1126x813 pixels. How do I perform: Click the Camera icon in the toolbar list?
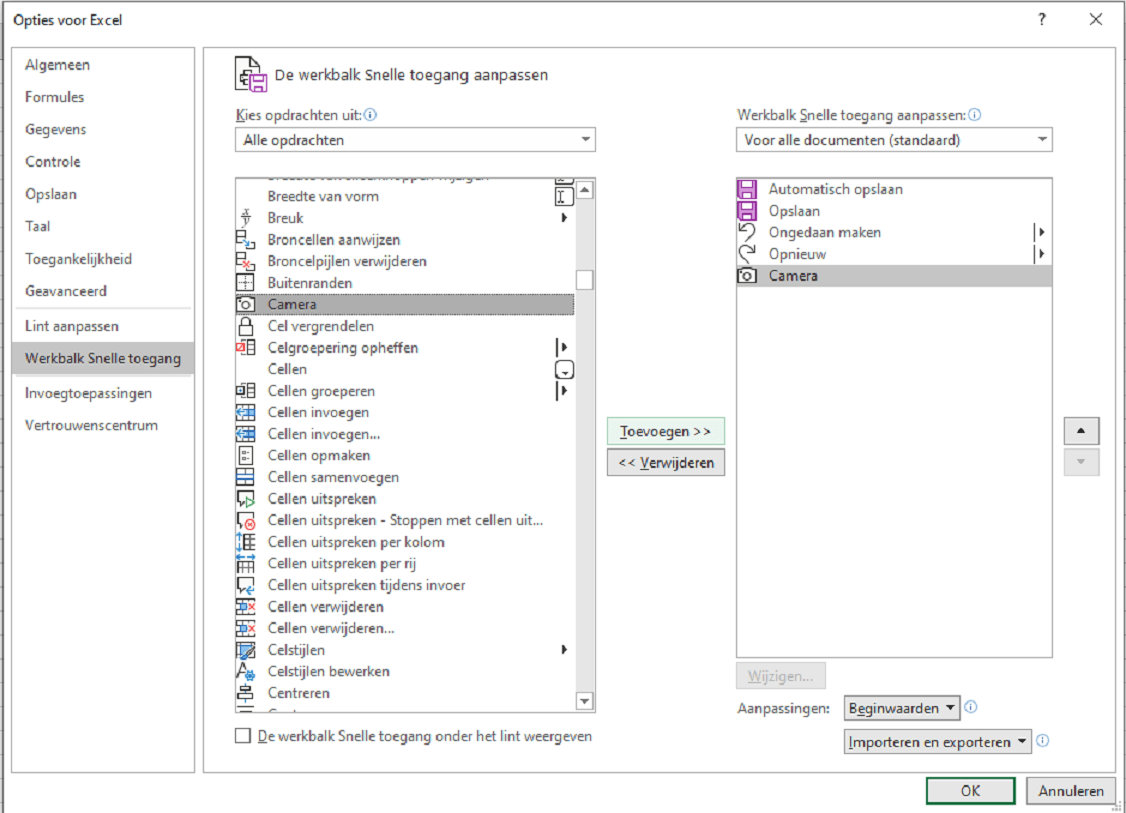point(748,276)
